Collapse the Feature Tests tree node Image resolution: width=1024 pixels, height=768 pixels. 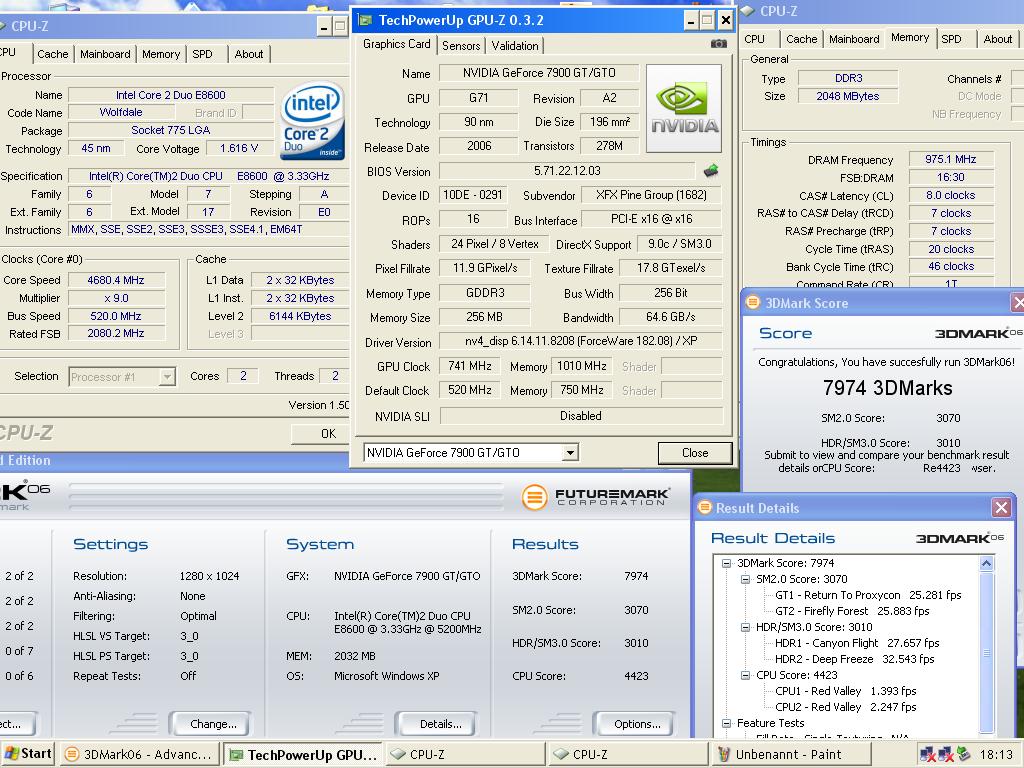point(726,723)
